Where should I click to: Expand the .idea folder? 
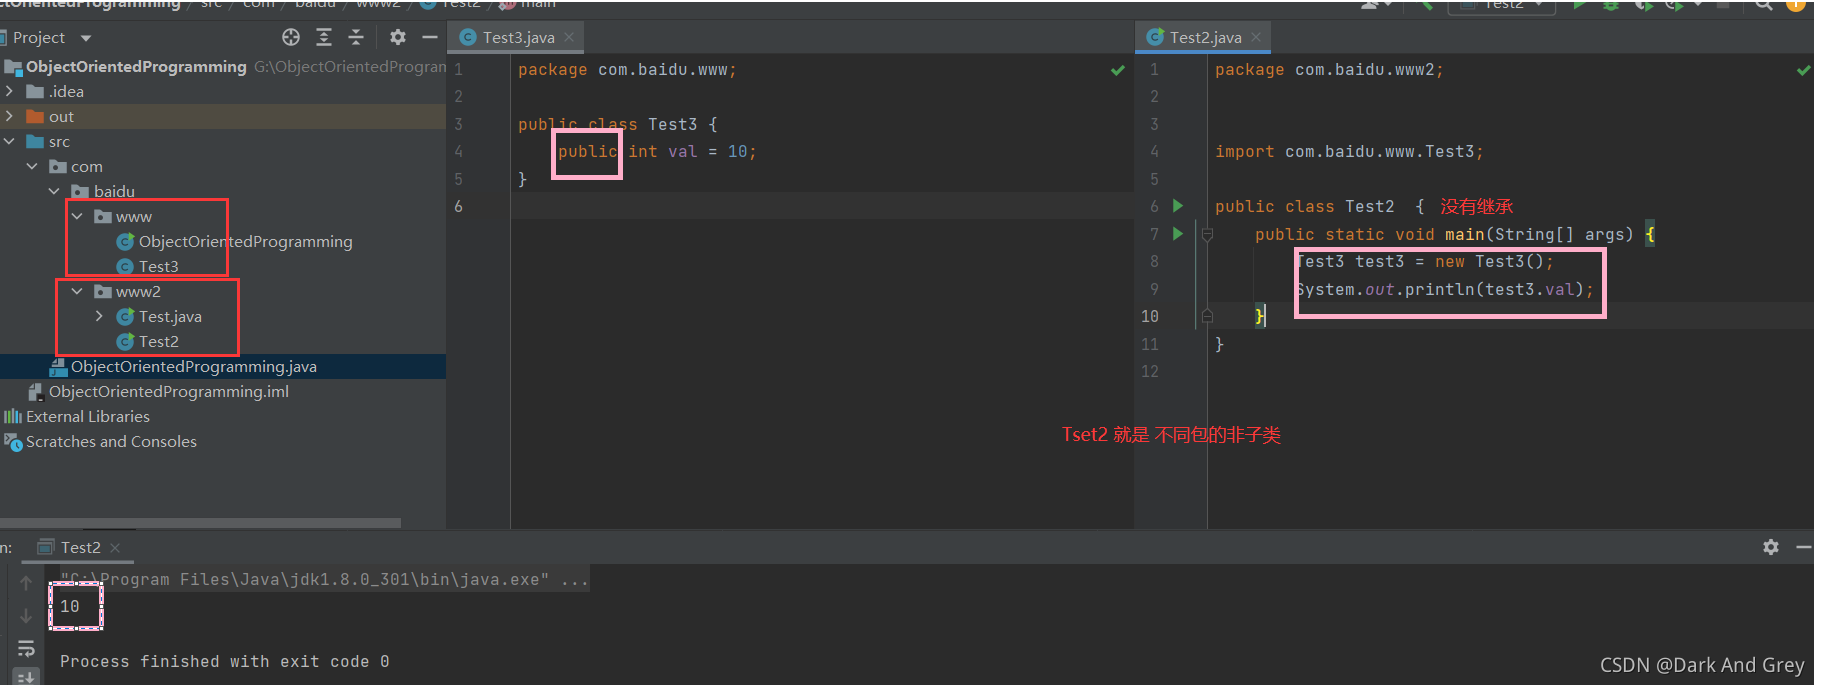(9, 91)
